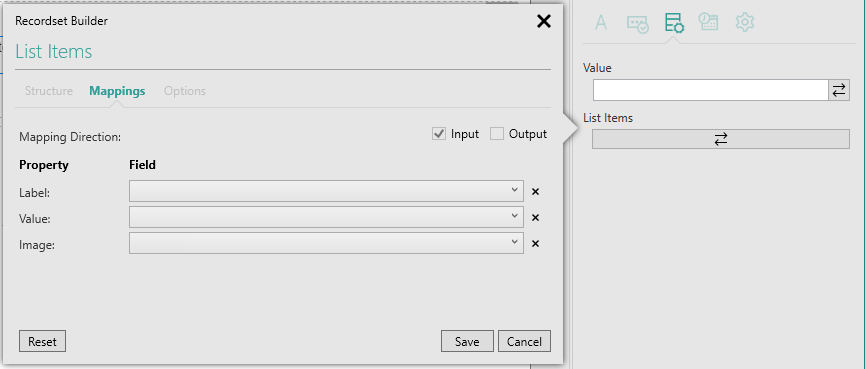
Task: Open the gear settings properties icon
Action: 745,22
